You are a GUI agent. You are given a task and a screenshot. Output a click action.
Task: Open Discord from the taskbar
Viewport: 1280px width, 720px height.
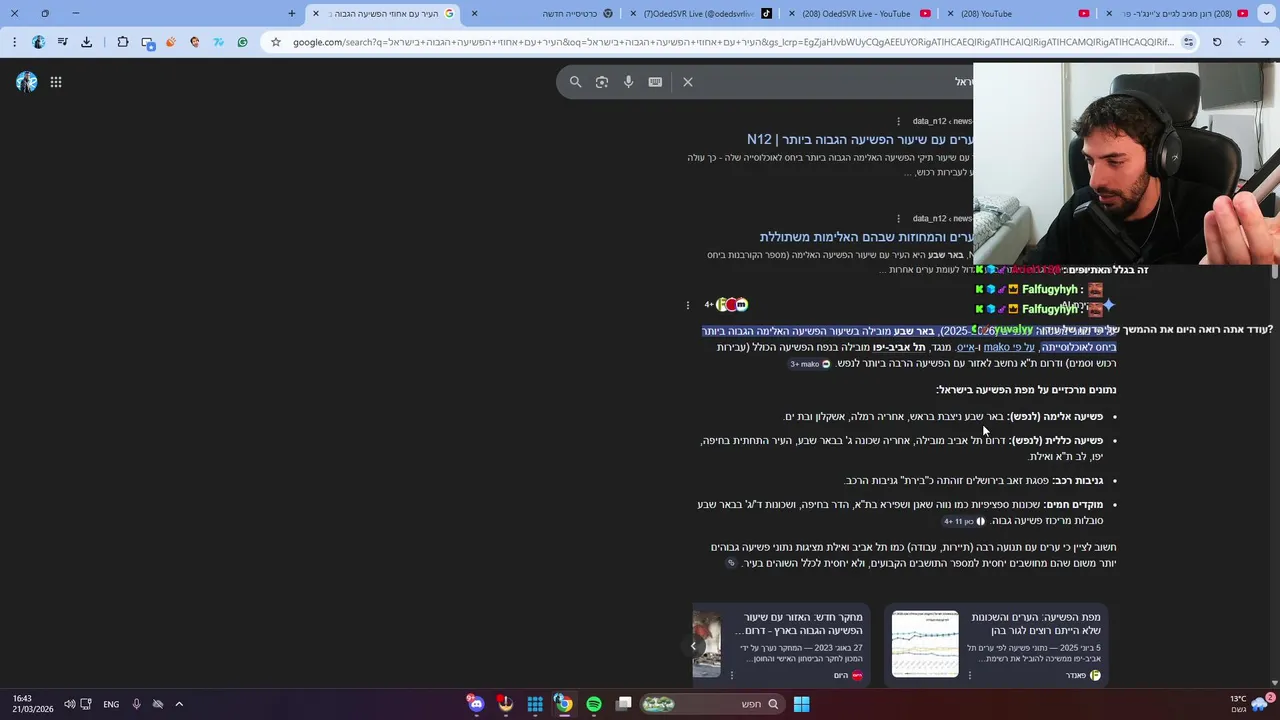476,704
